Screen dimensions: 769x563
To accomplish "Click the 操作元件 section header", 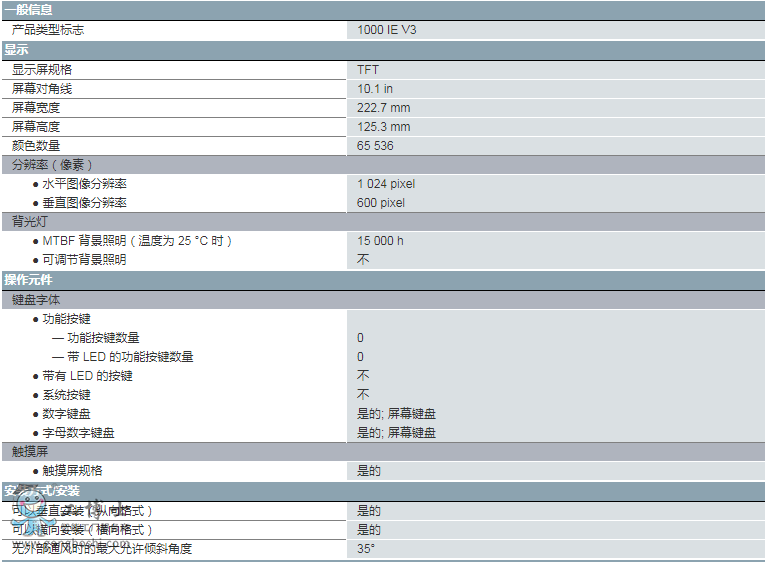I will coord(29,280).
